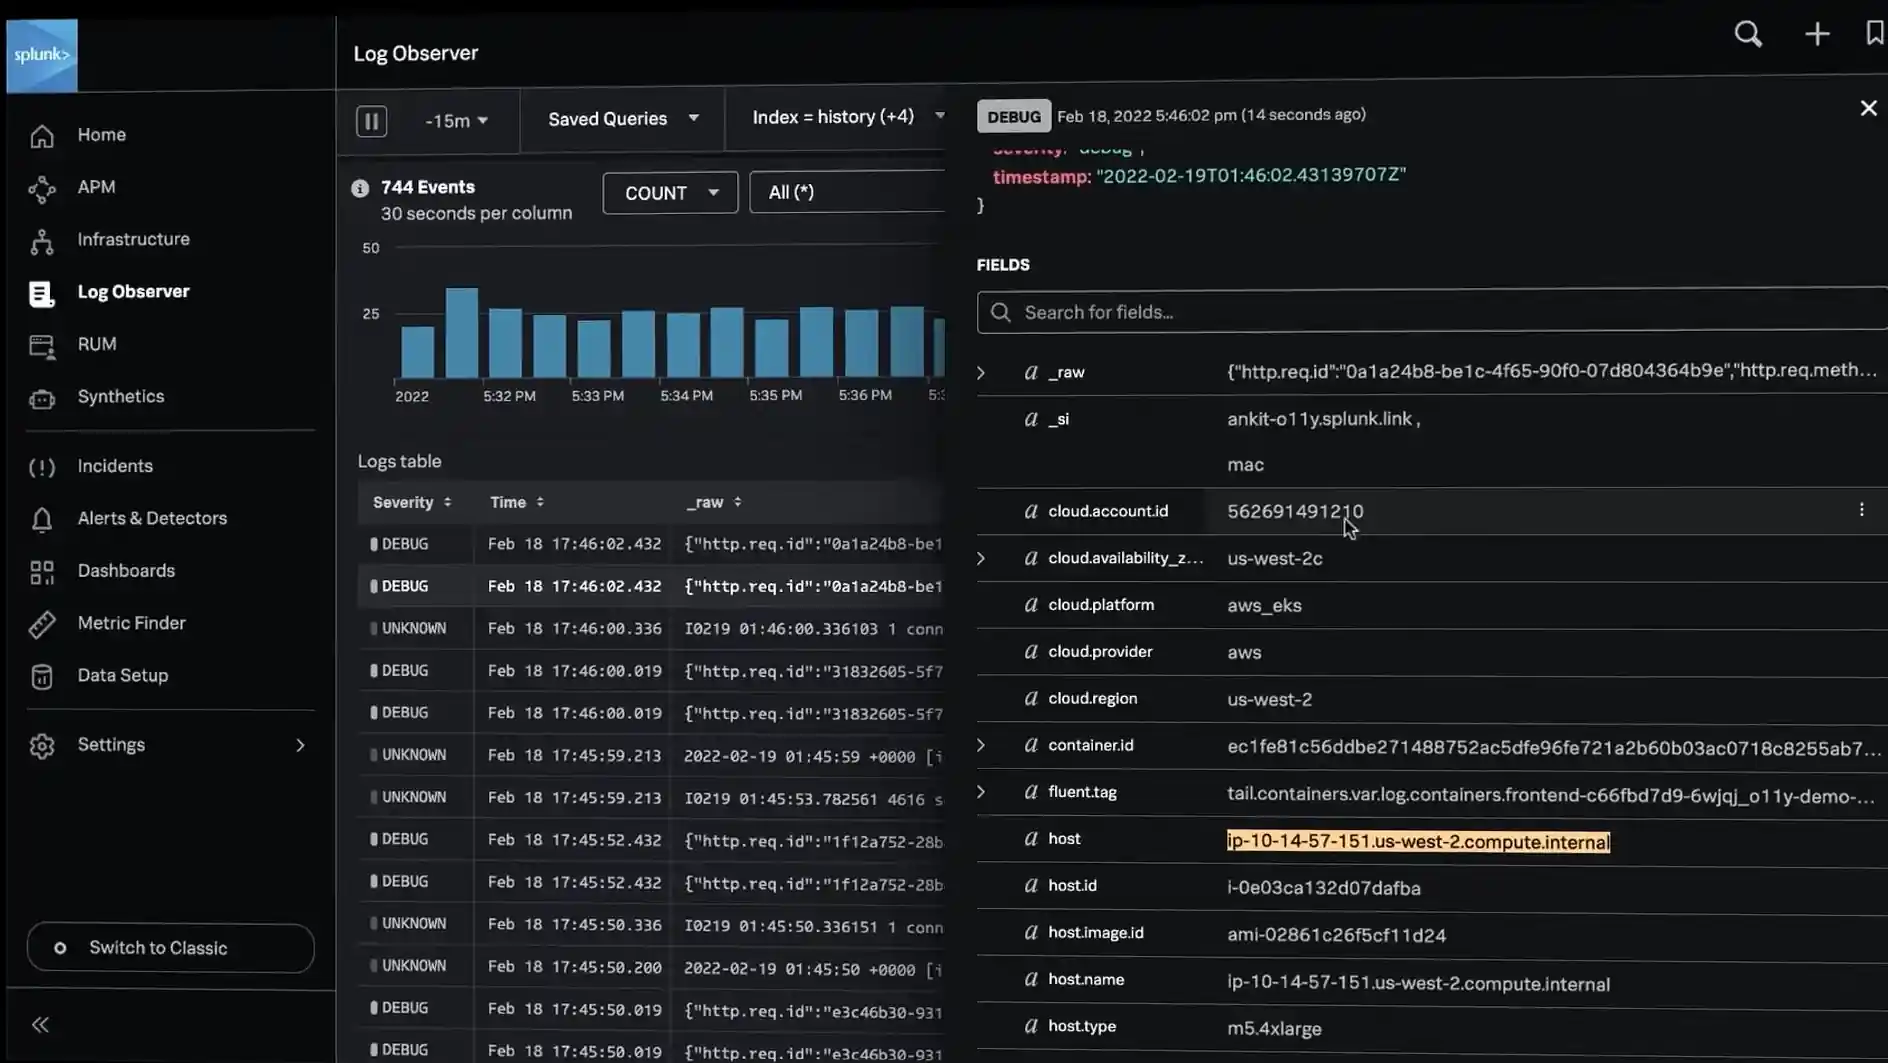
Task: Click the highlighted host value ip-10-14-57-151
Action: (1418, 842)
